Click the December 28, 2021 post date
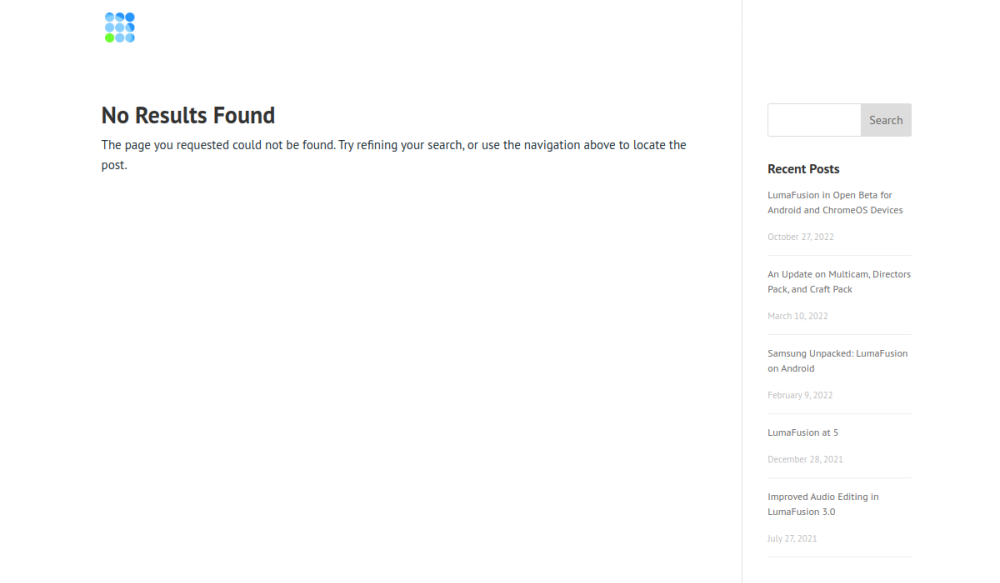This screenshot has height=583, width=1000. pyautogui.click(x=805, y=460)
